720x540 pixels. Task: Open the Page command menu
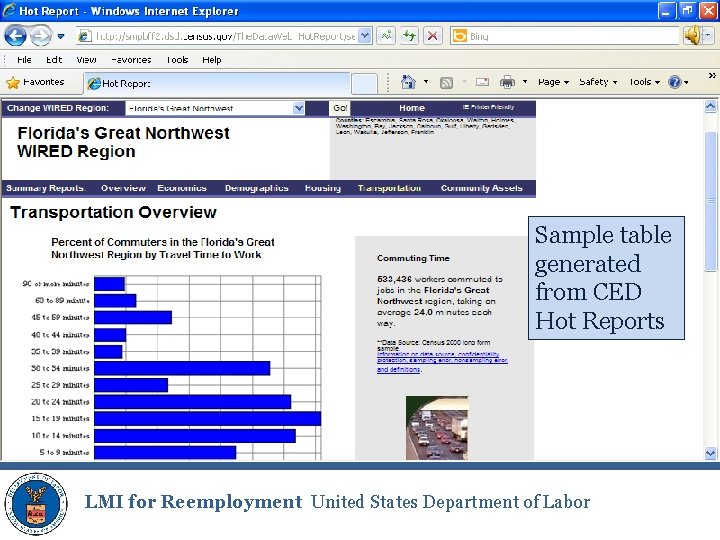(553, 82)
